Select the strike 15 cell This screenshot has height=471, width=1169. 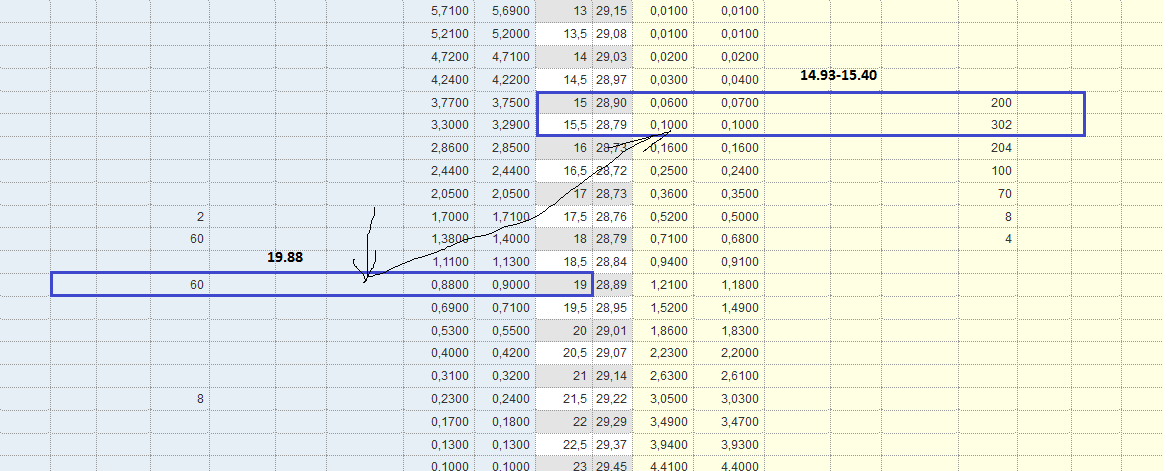pyautogui.click(x=565, y=103)
